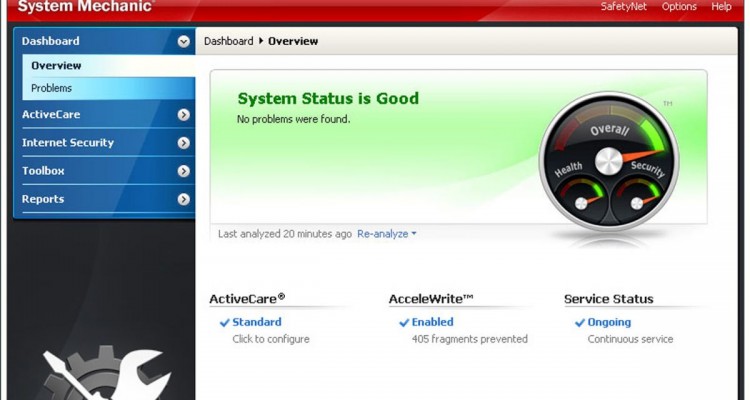Viewport: 750px width, 400px height.
Task: Click the AcceleWrite™ section heading
Action: pyautogui.click(x=431, y=299)
